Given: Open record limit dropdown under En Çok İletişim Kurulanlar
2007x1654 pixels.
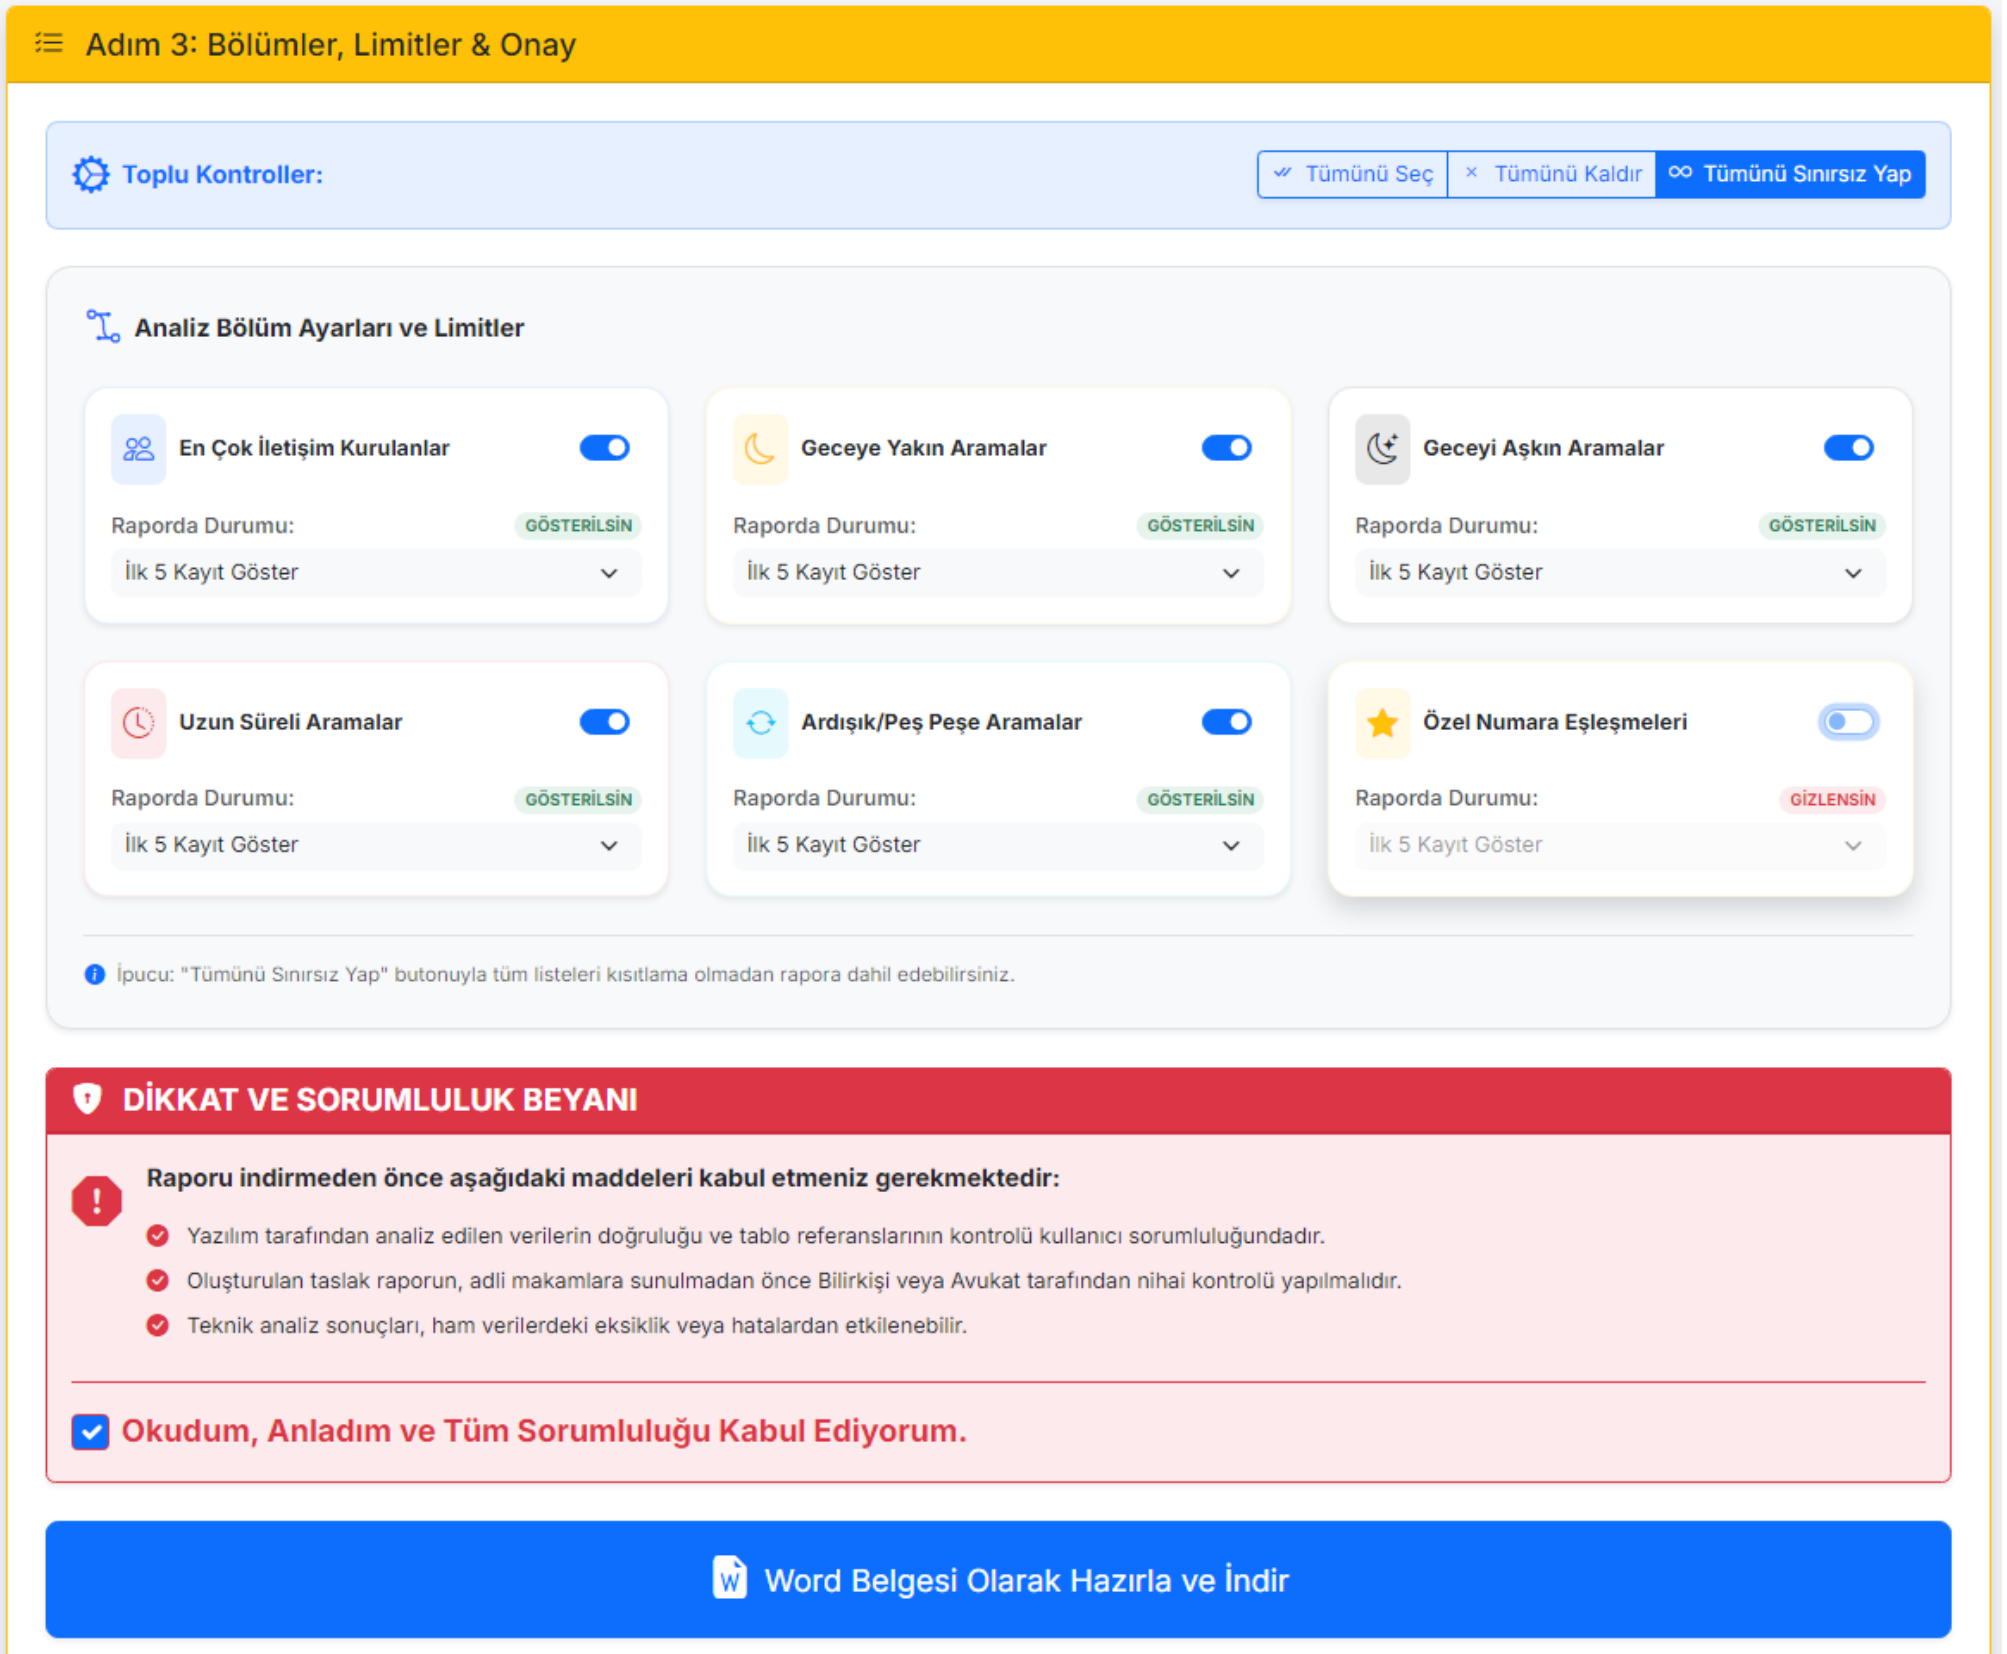Looking at the screenshot, I should (376, 572).
